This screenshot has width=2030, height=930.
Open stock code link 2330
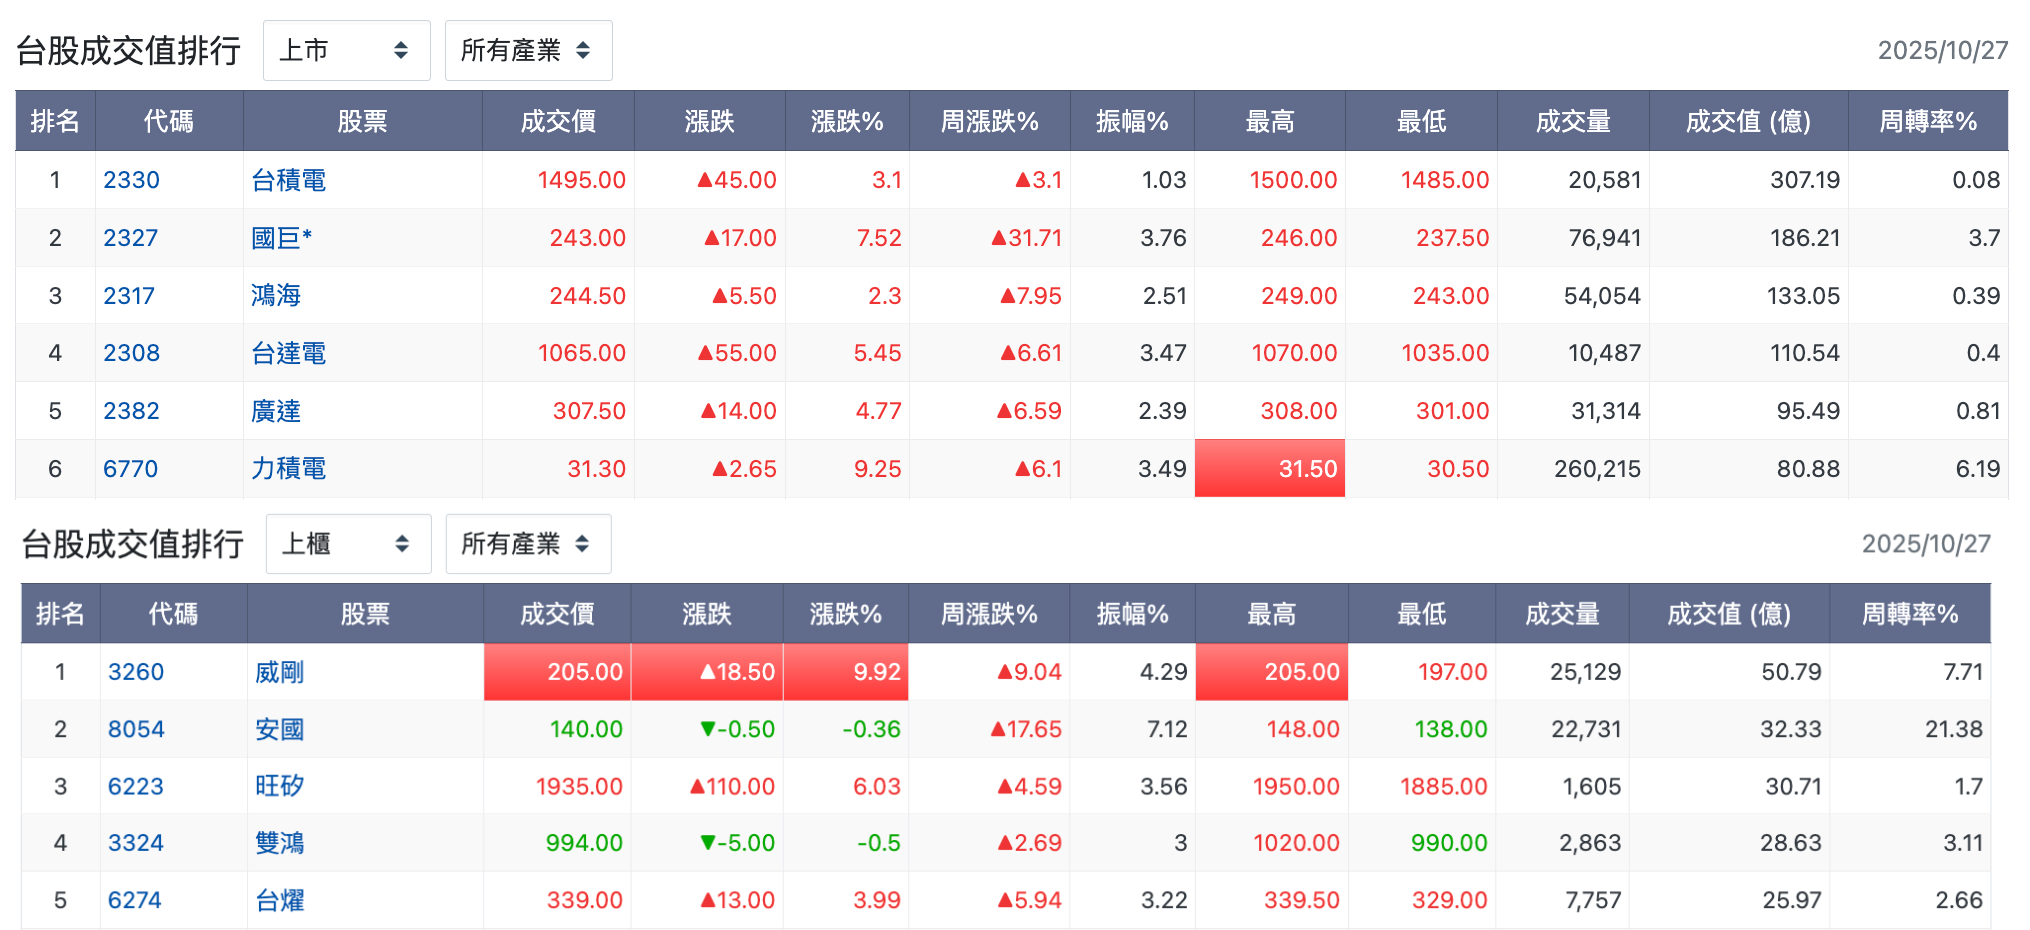tap(131, 180)
